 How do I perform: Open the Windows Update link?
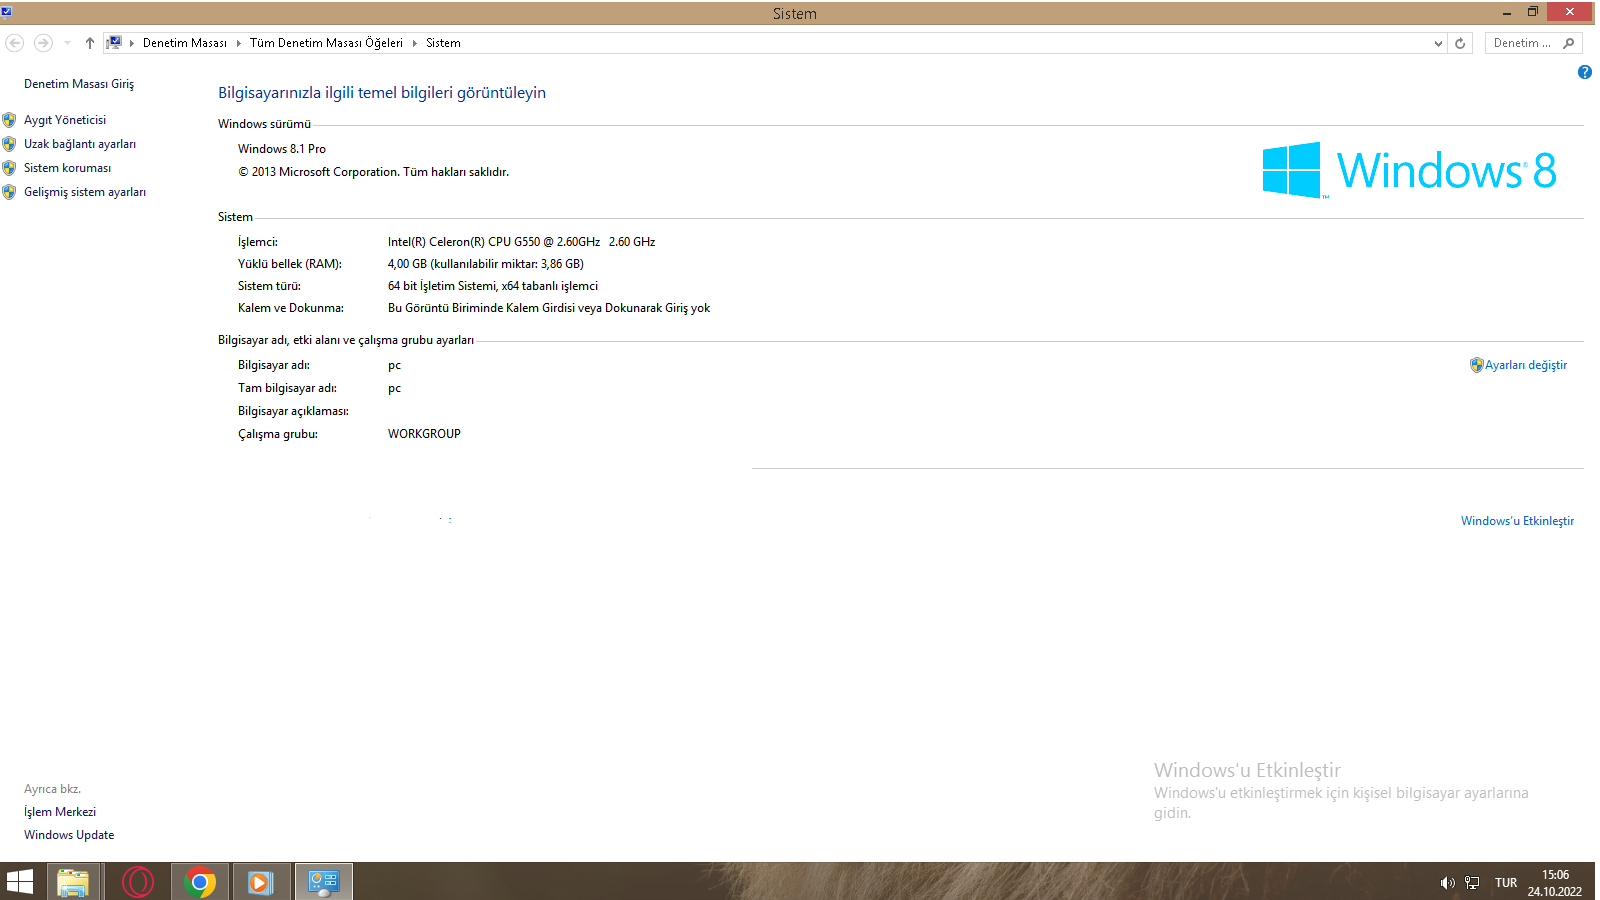[x=69, y=835]
